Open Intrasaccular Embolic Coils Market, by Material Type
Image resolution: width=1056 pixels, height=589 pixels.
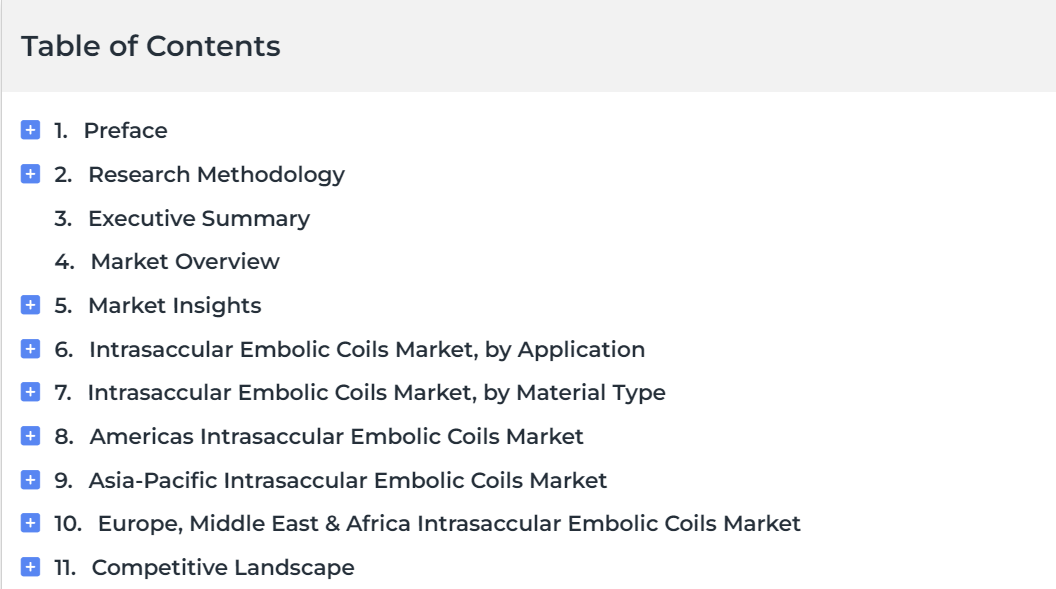376,393
